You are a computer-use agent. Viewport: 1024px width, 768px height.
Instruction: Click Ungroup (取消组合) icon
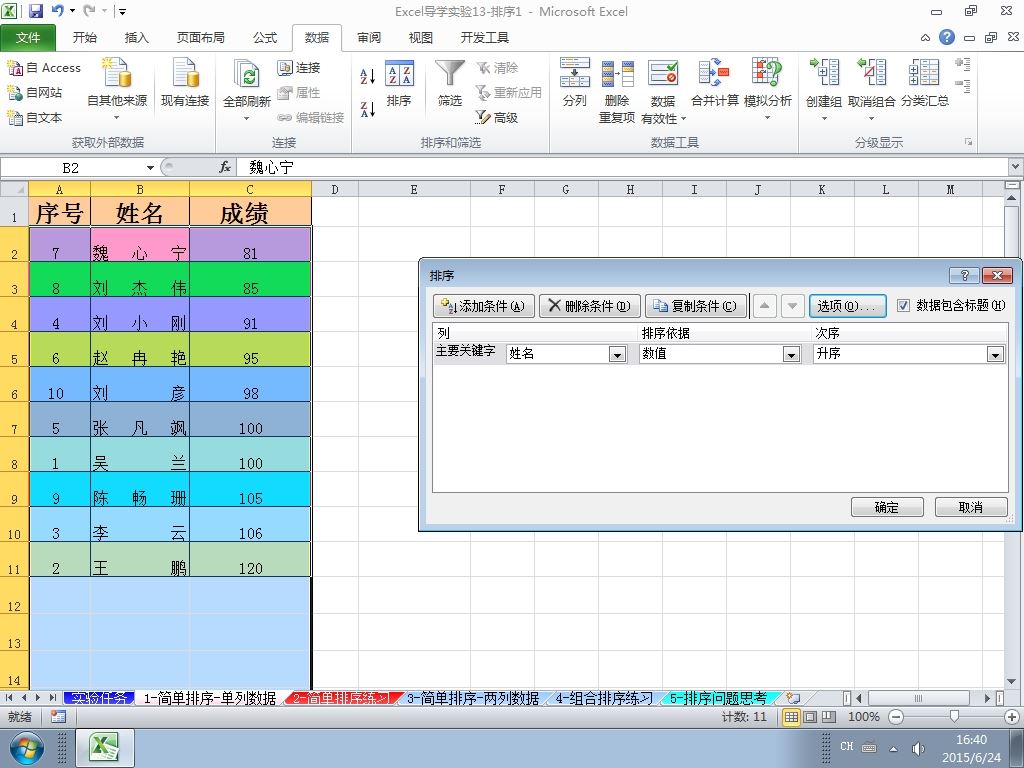coord(871,89)
